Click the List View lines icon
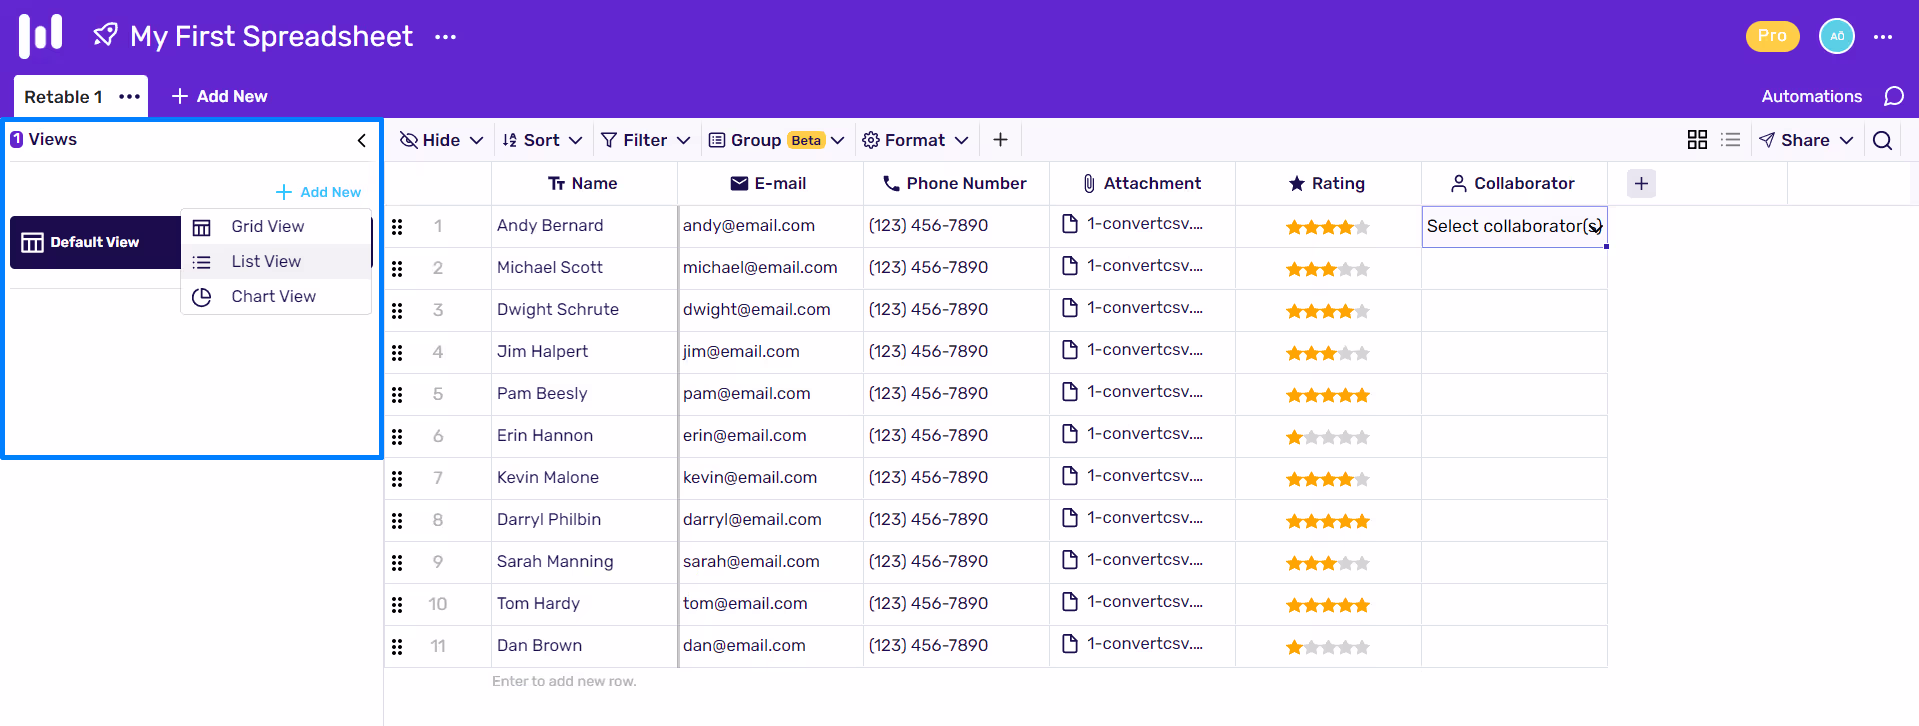 (201, 262)
